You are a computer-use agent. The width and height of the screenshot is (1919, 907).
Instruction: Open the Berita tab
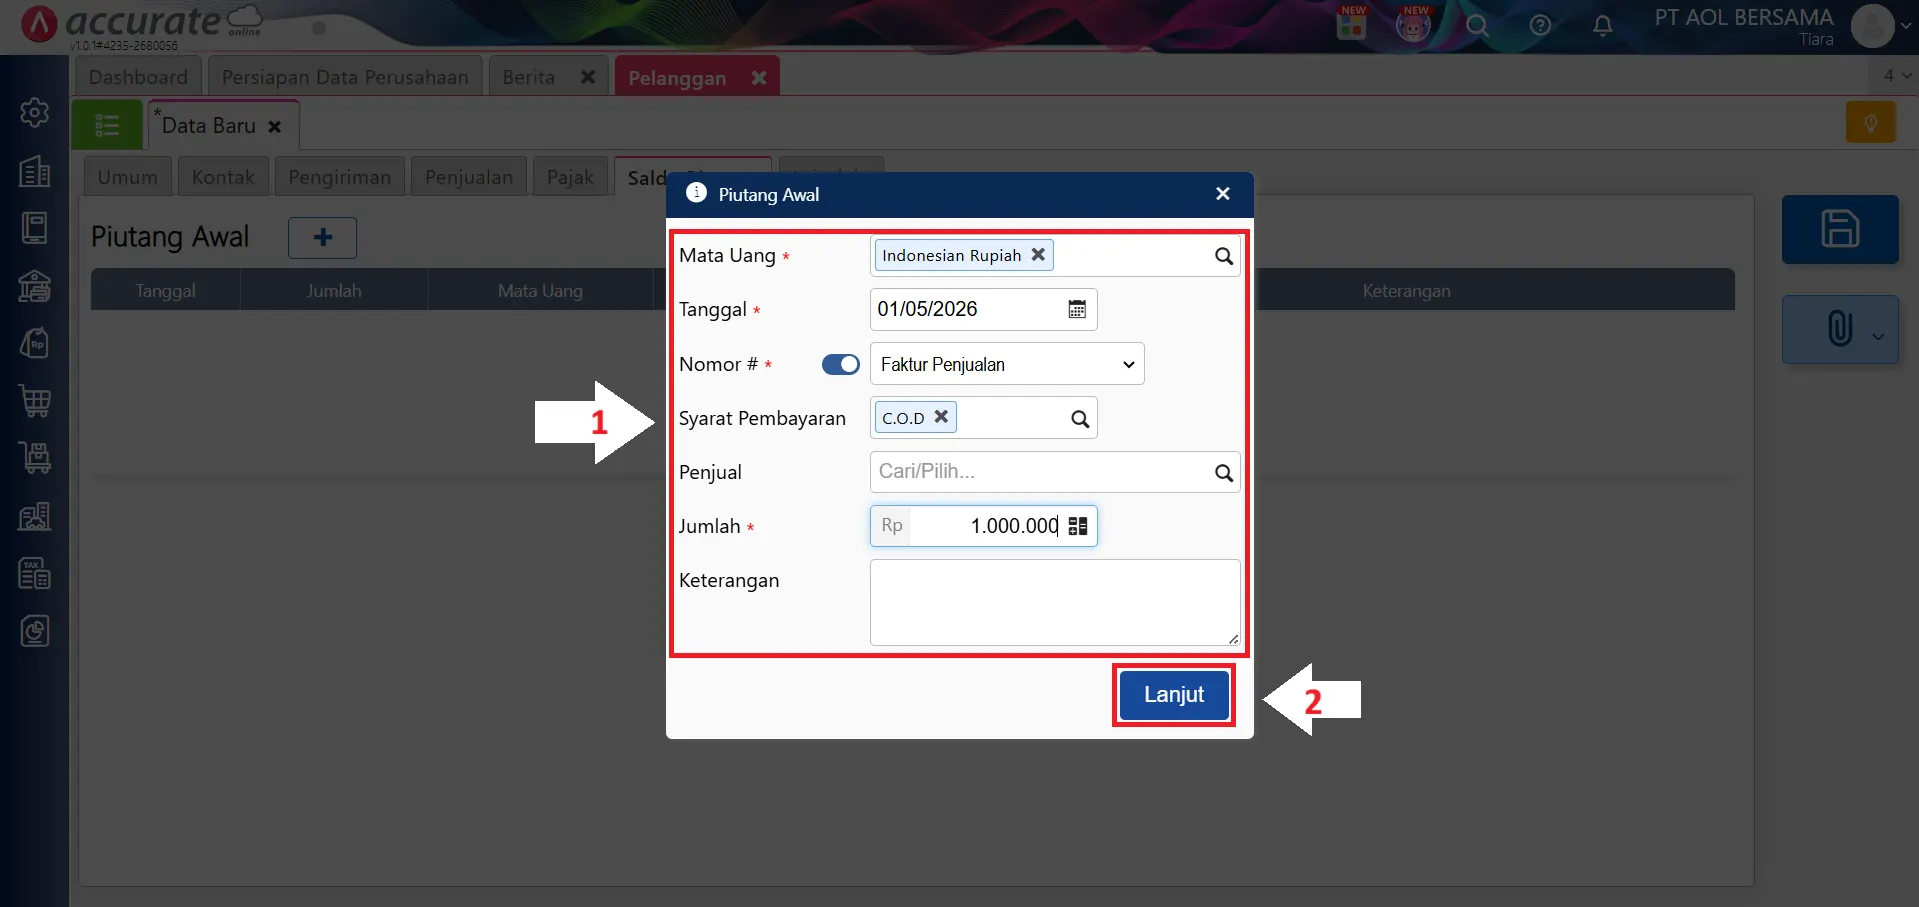click(529, 77)
